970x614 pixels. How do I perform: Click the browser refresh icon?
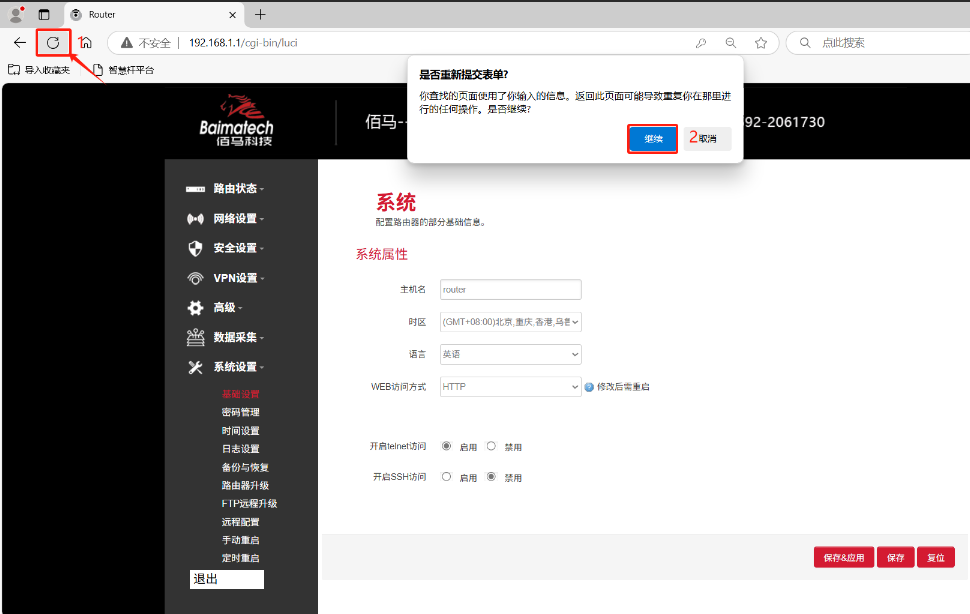(x=53, y=42)
